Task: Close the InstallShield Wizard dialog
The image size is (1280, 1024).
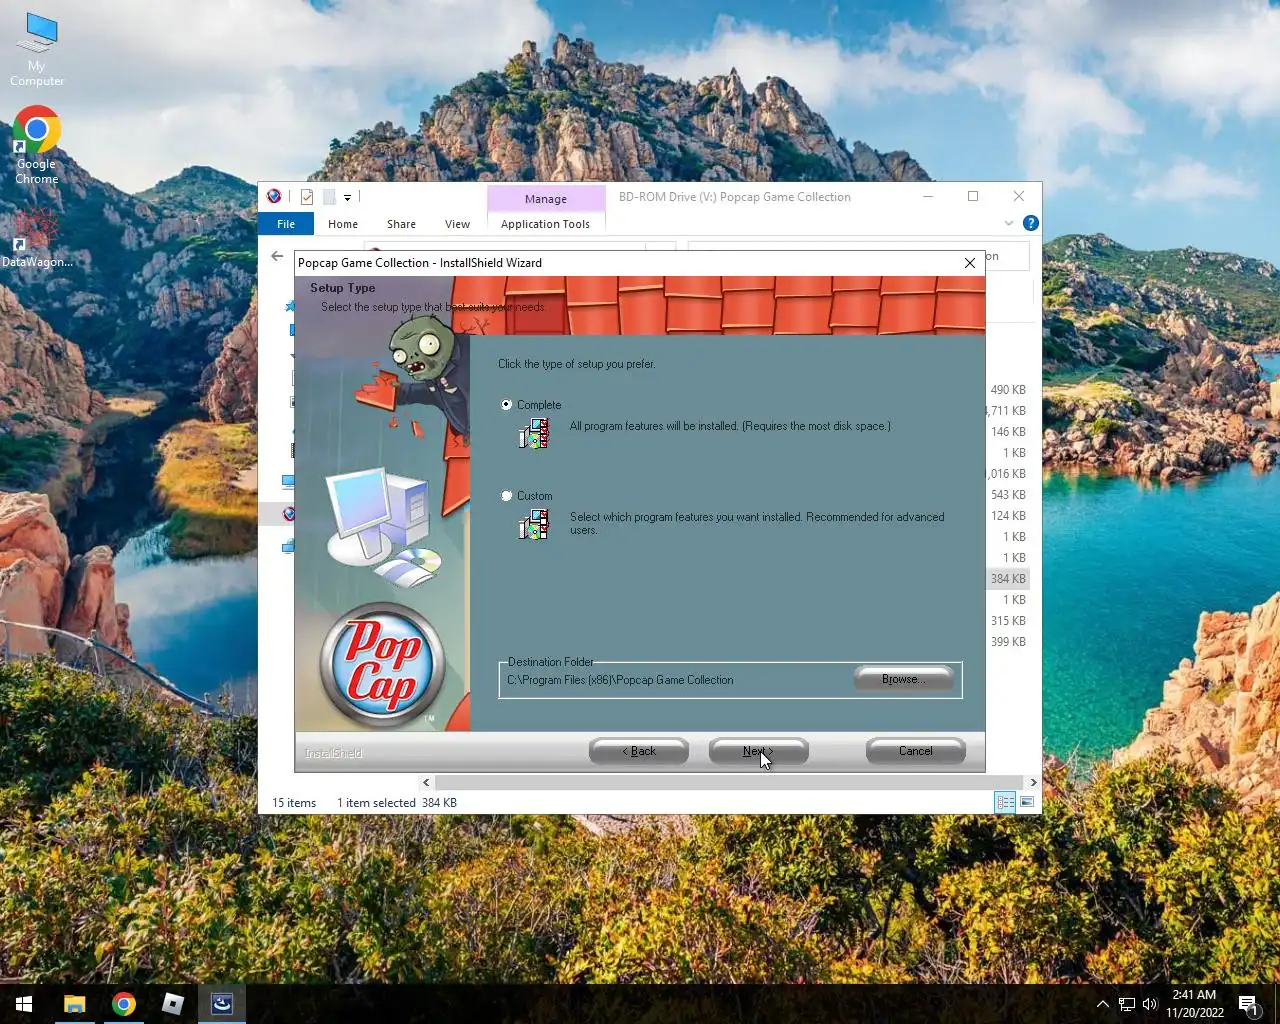Action: pyautogui.click(x=969, y=263)
